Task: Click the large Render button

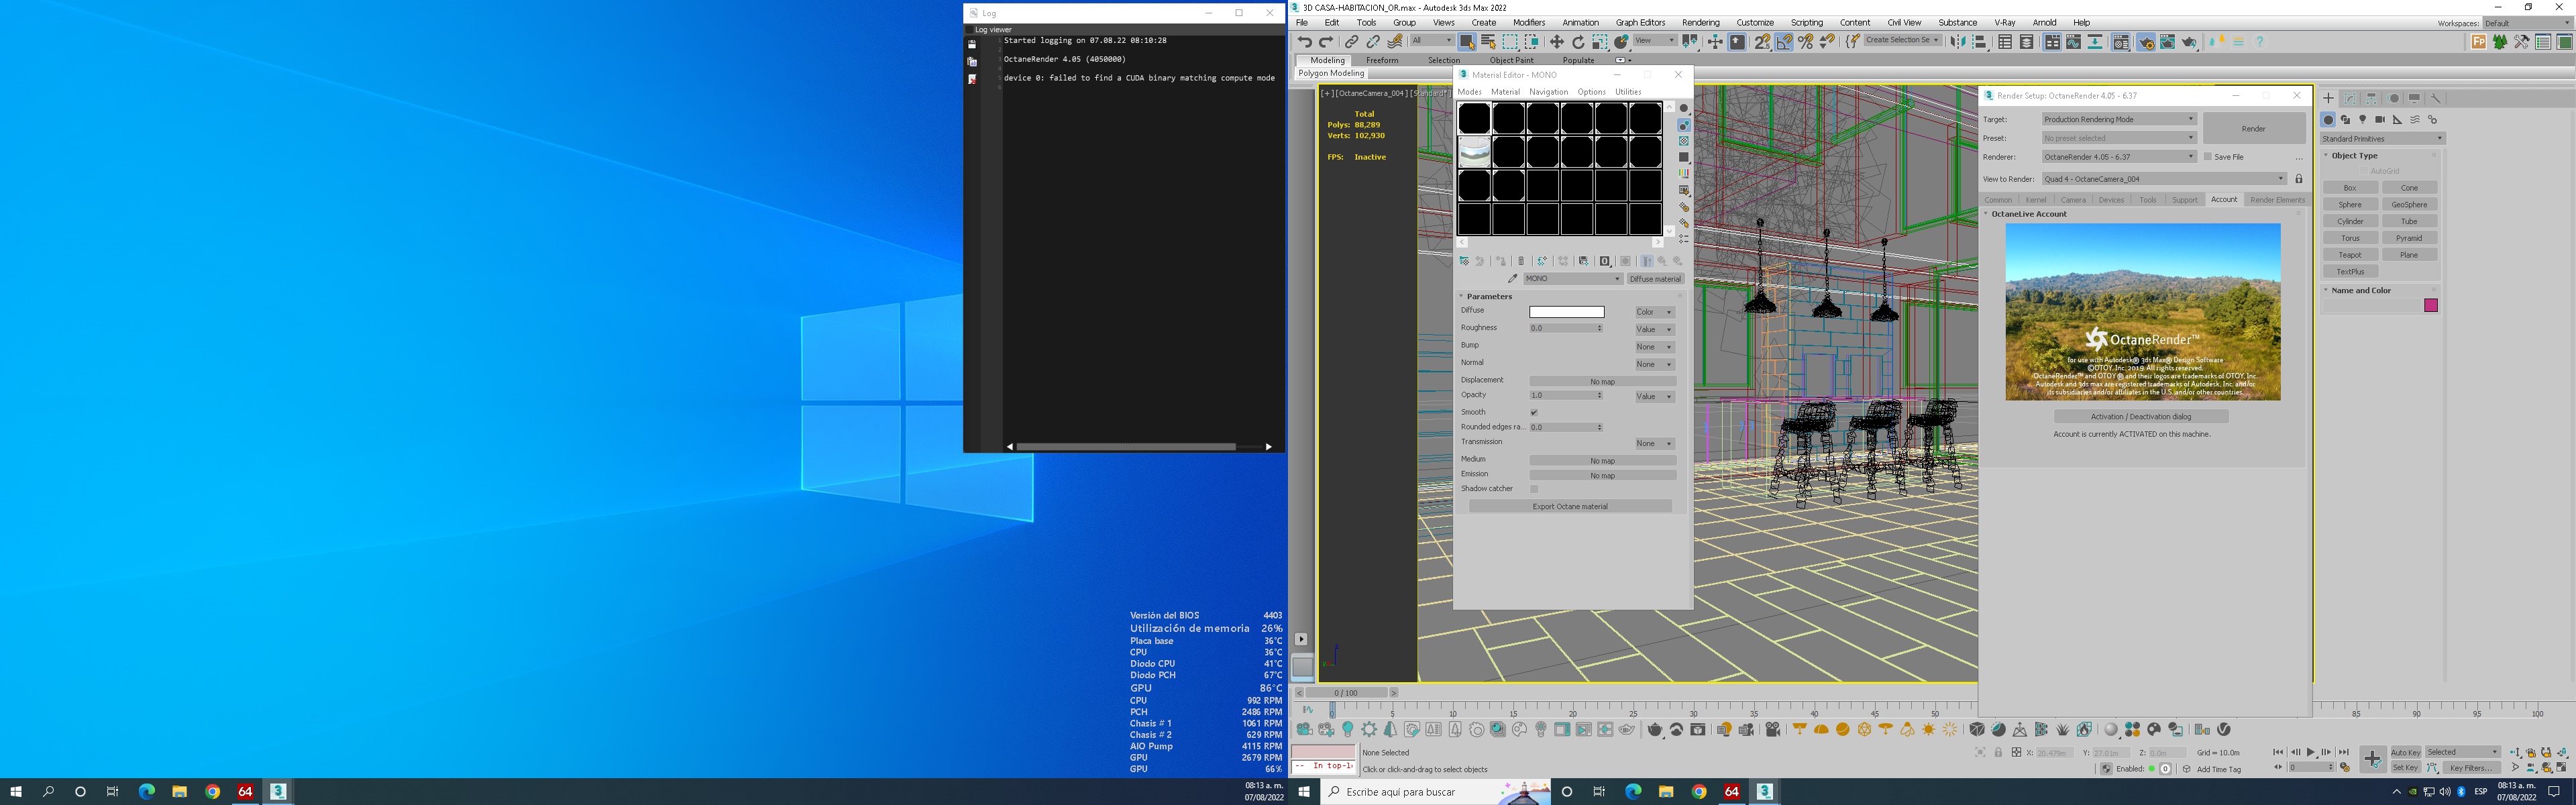Action: click(2253, 129)
